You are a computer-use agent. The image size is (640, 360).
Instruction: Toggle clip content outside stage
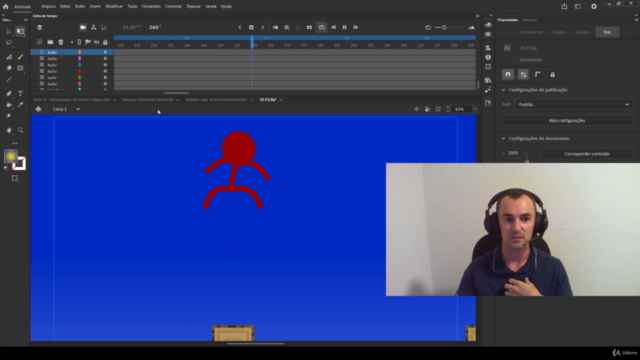tap(438, 109)
